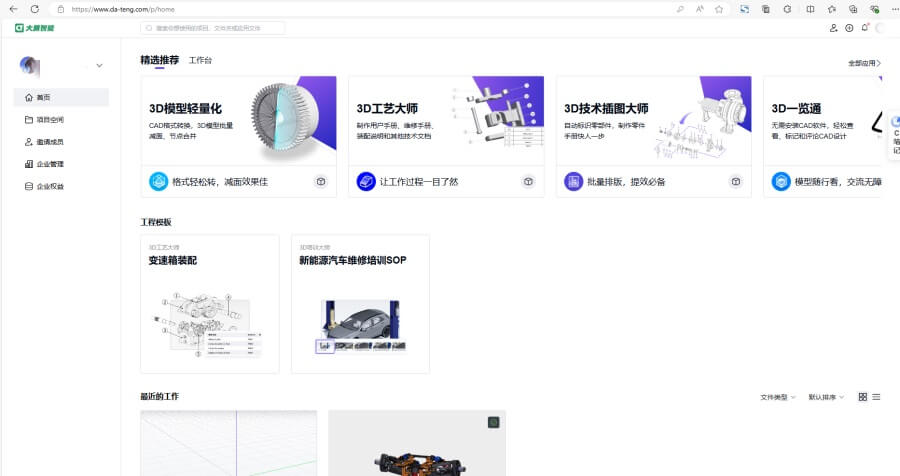Open the invite-user icon in the header

pos(833,28)
